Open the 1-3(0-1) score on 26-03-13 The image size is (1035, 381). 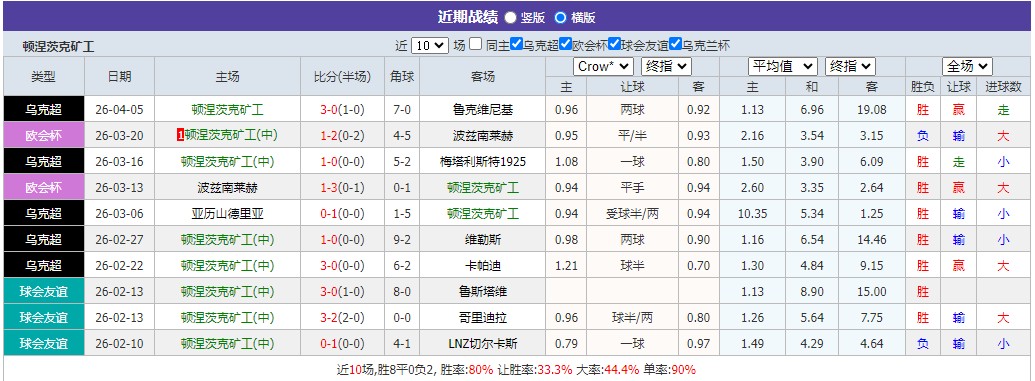(x=342, y=188)
